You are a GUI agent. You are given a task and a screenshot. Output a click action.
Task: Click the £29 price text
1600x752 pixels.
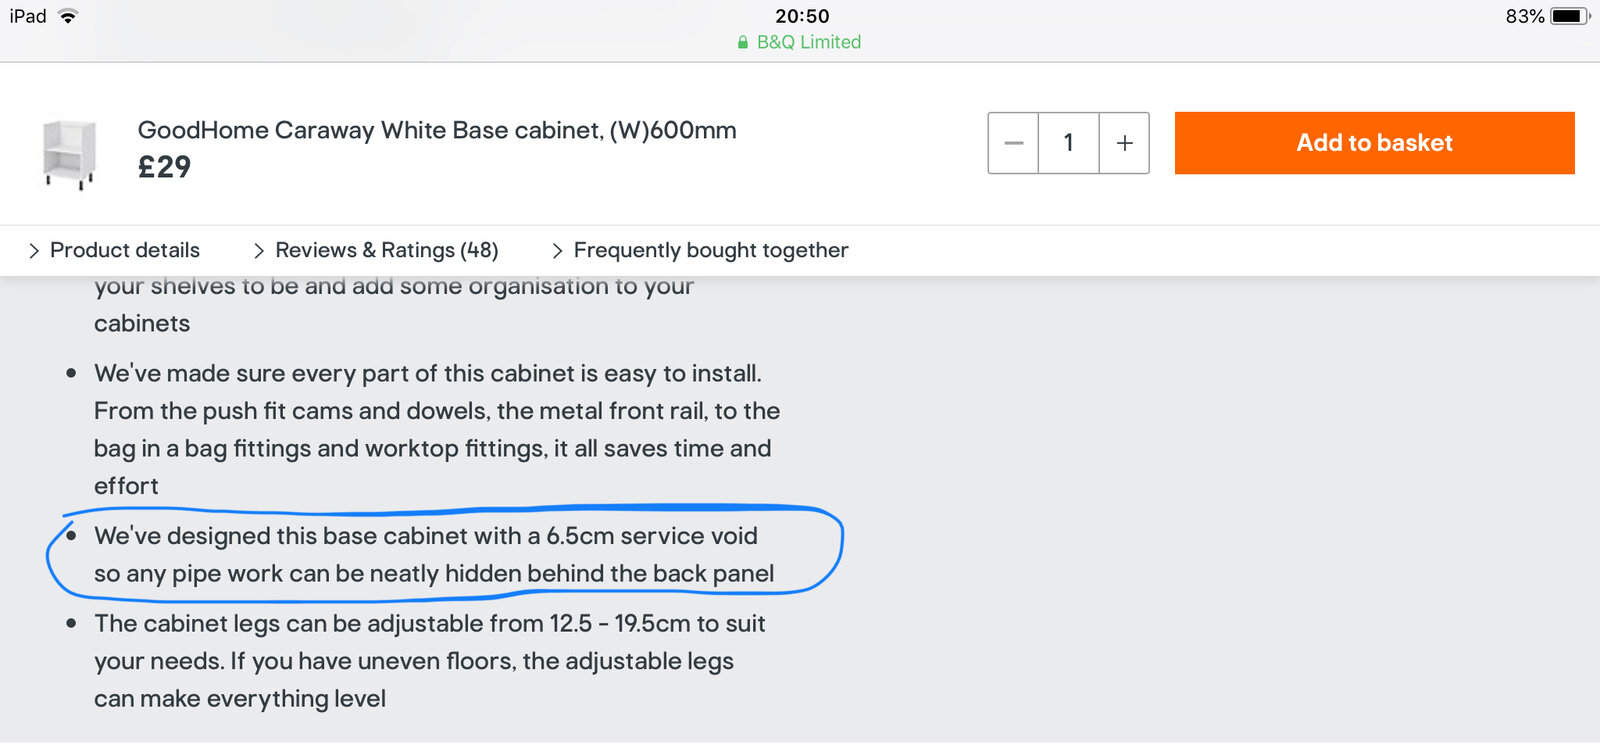point(164,167)
